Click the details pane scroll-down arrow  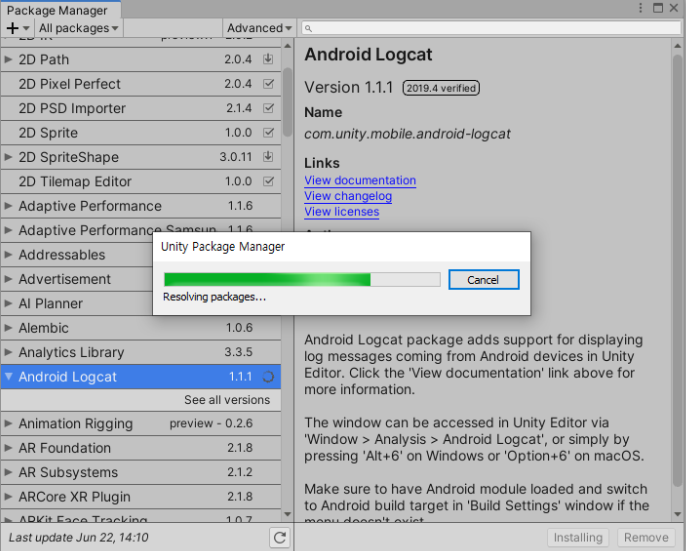678,514
